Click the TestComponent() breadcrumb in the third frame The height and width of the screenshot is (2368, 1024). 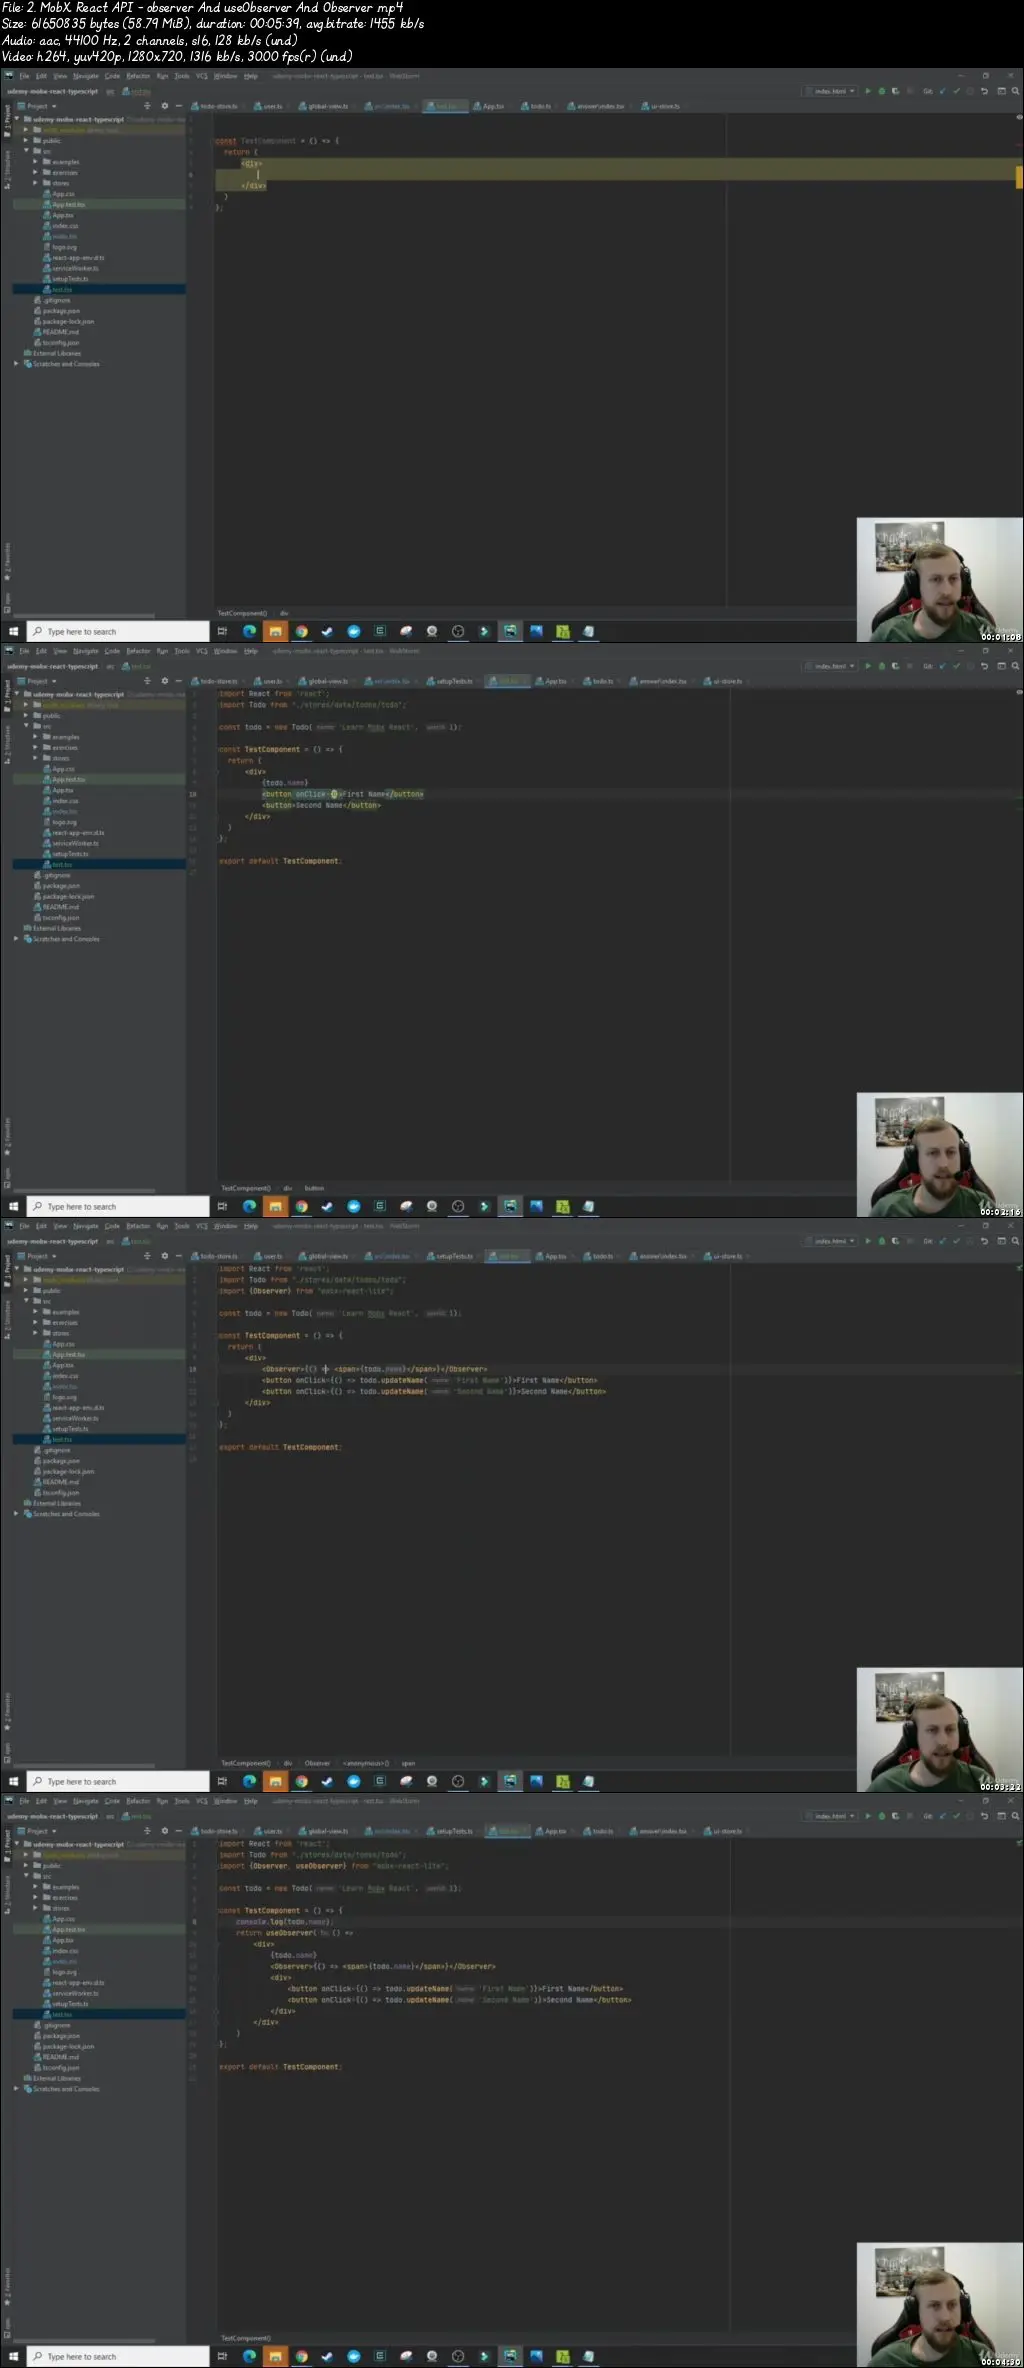245,1763
